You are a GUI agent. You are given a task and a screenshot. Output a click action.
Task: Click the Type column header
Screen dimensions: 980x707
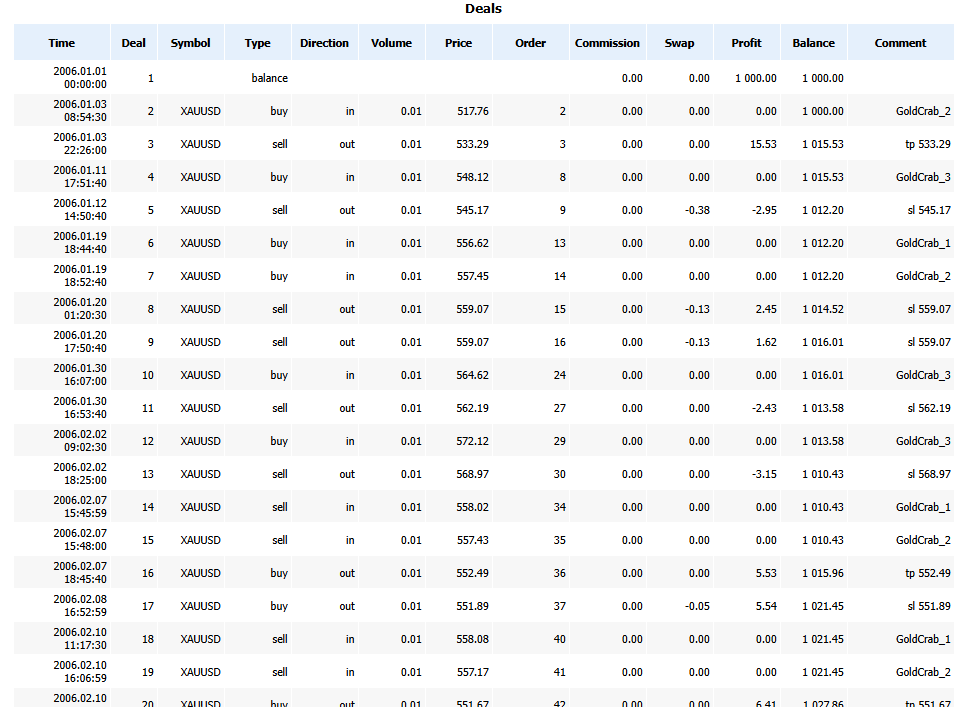(x=257, y=42)
